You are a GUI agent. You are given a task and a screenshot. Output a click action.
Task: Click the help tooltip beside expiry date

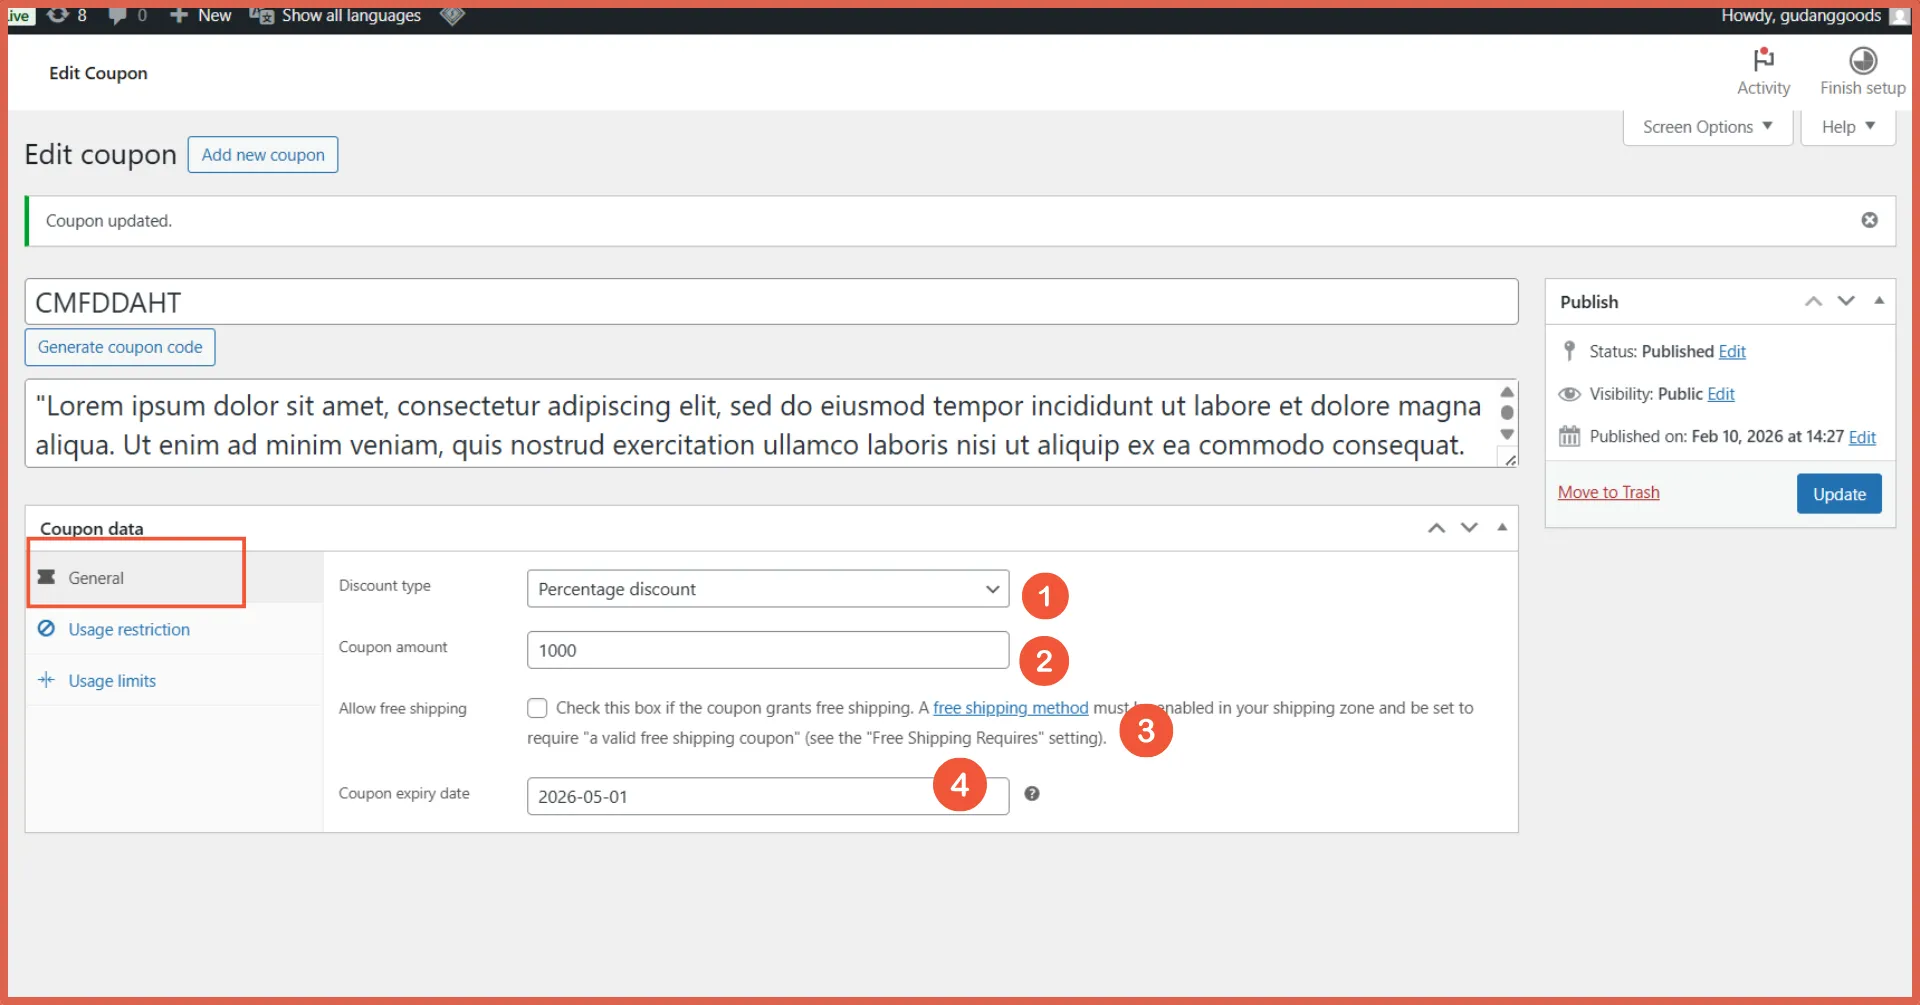[x=1032, y=794]
